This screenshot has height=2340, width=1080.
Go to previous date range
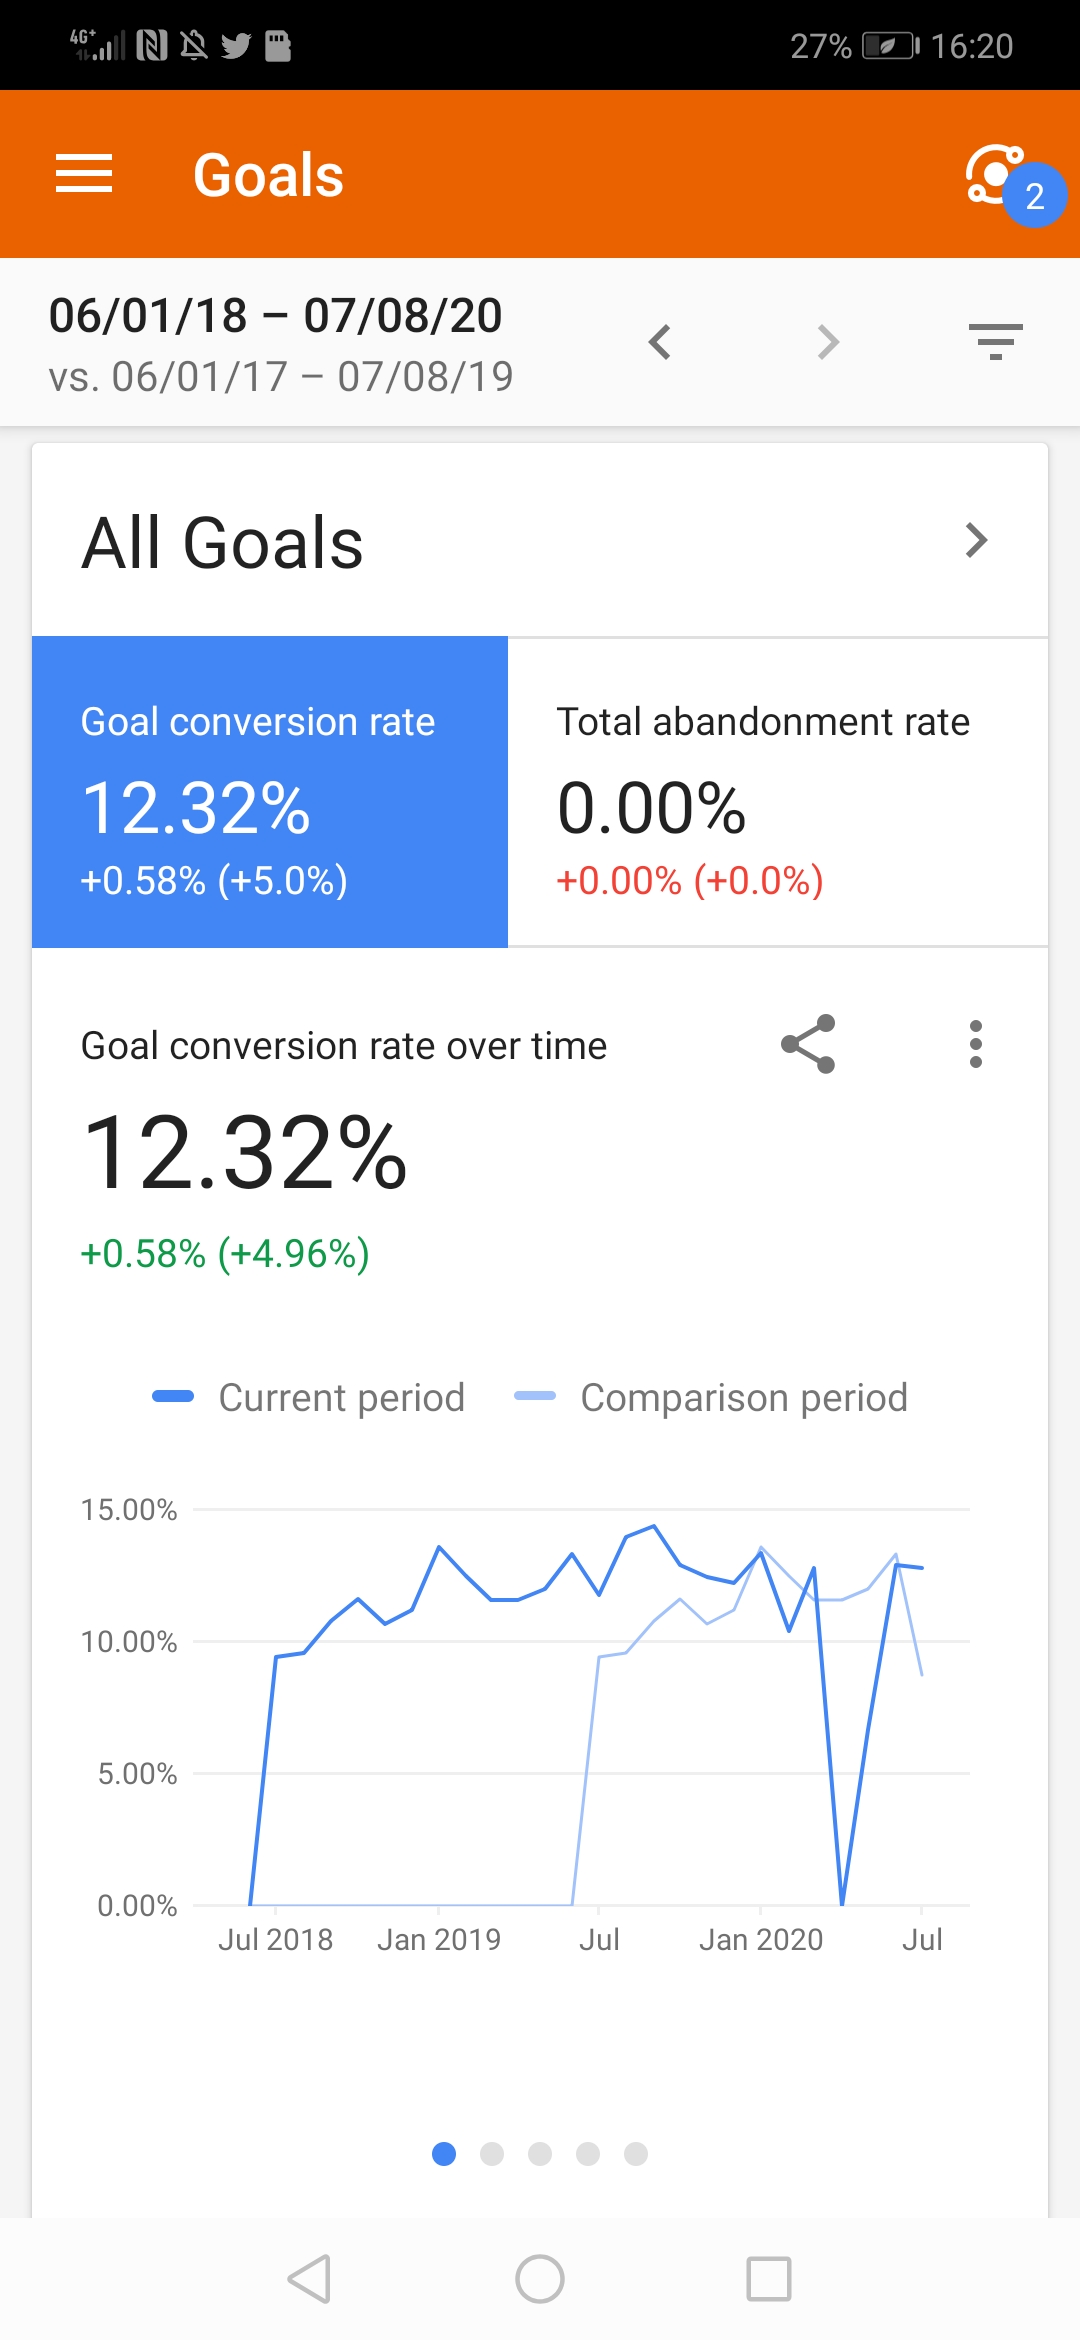[x=660, y=342]
